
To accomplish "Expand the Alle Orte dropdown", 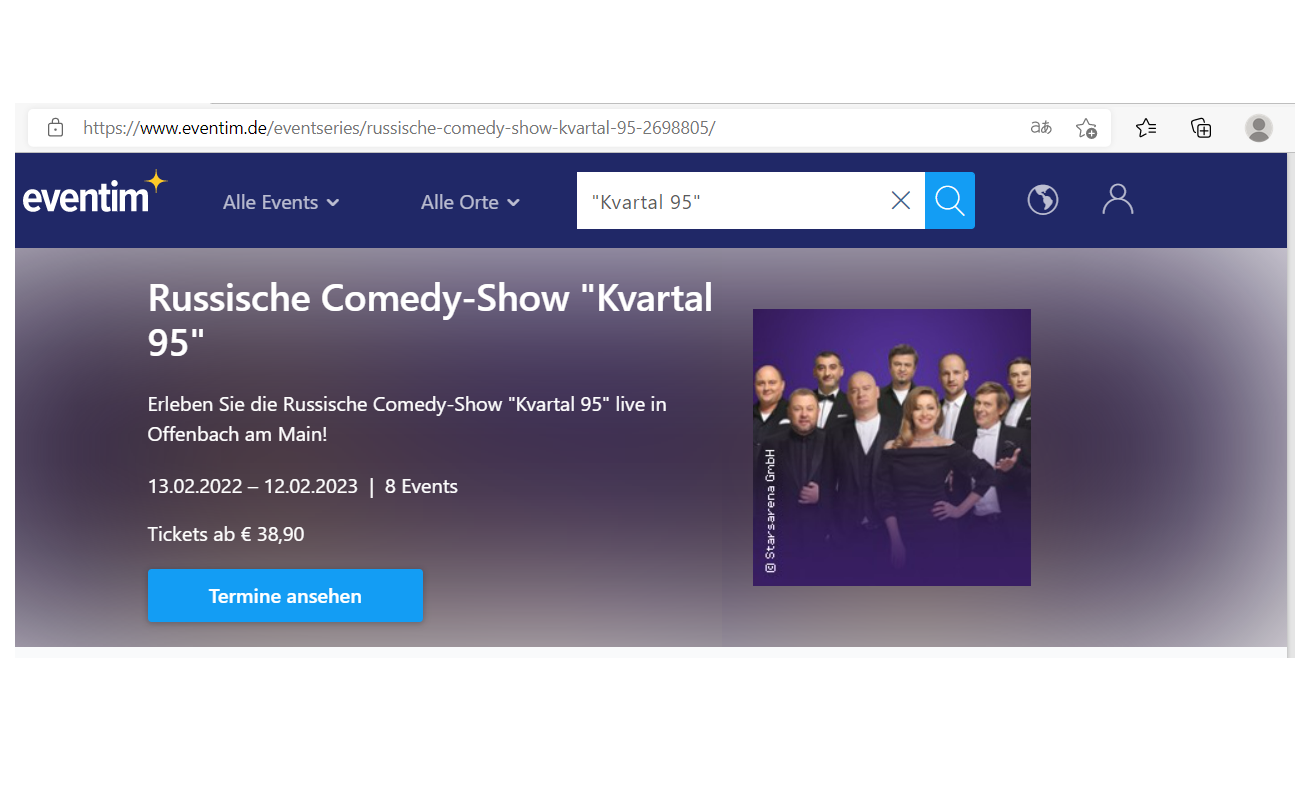I will point(470,202).
